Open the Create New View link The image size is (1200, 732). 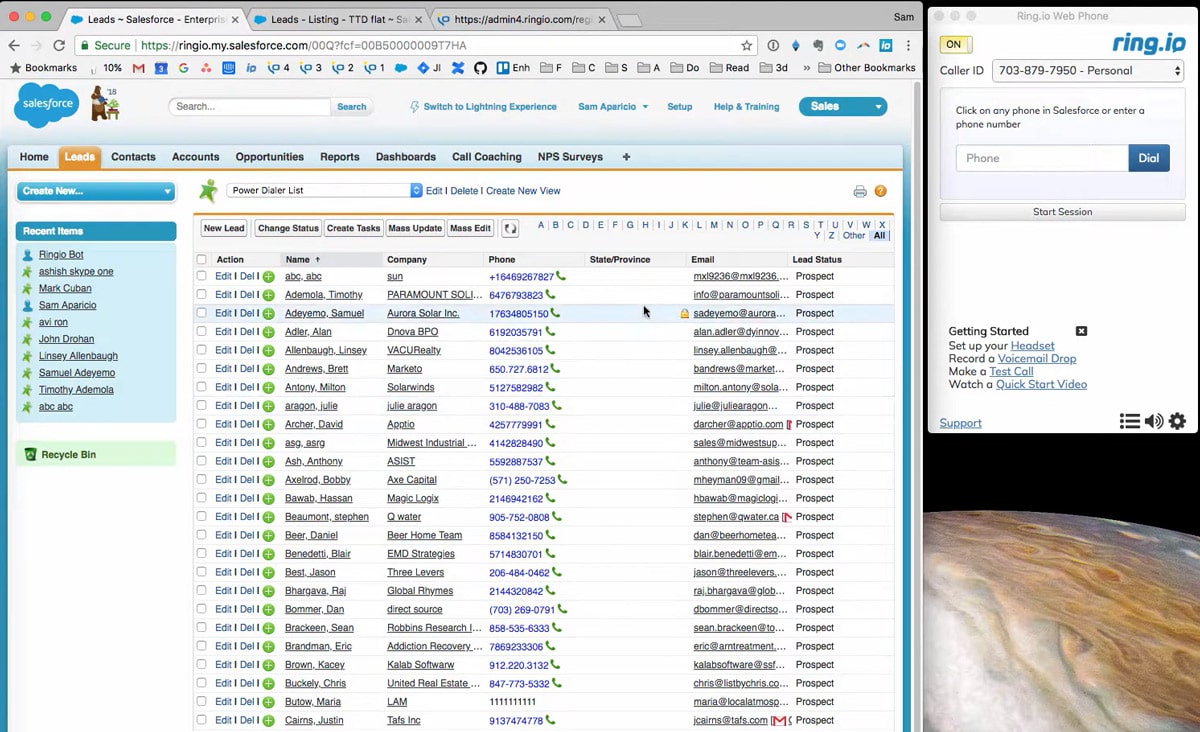[x=523, y=191]
